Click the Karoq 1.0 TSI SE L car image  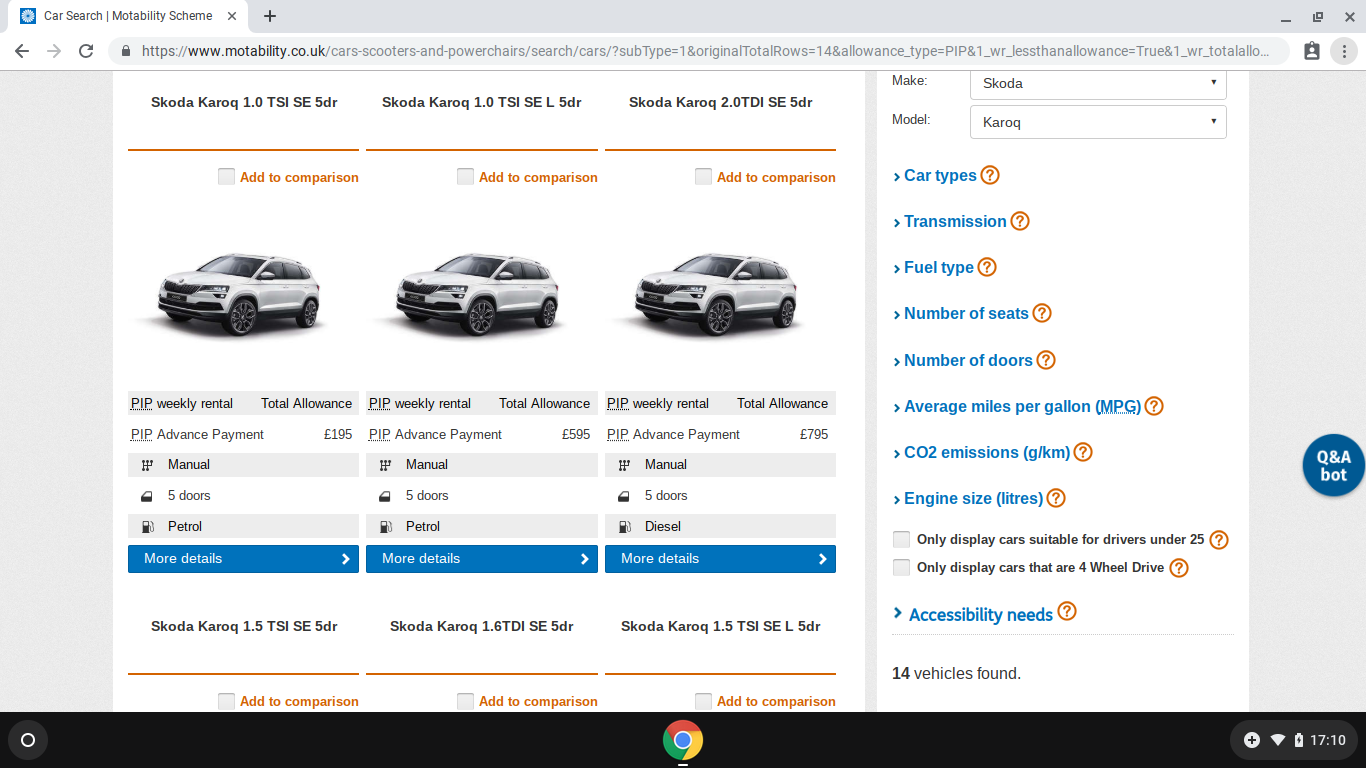tap(476, 293)
